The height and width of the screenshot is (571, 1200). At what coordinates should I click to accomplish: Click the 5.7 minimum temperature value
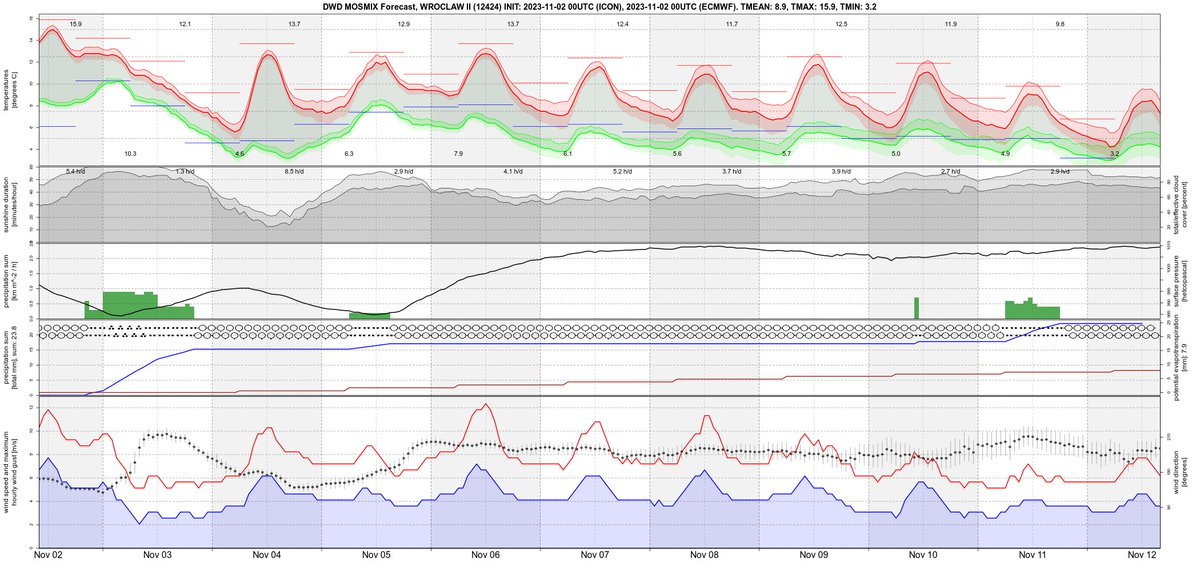coord(787,153)
